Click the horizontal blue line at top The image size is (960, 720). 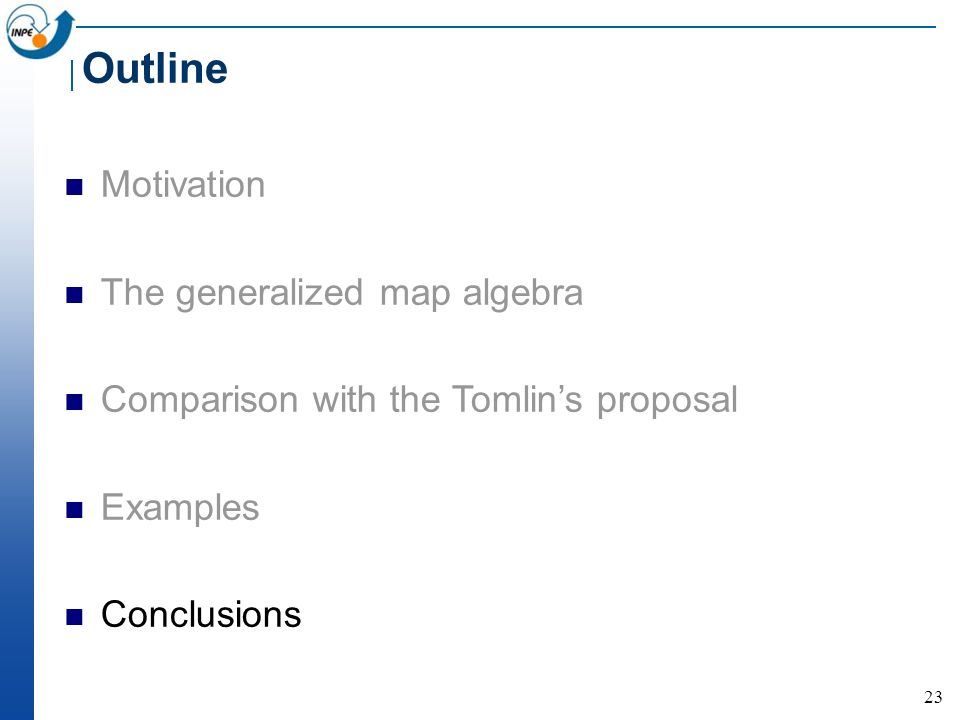pos(506,27)
